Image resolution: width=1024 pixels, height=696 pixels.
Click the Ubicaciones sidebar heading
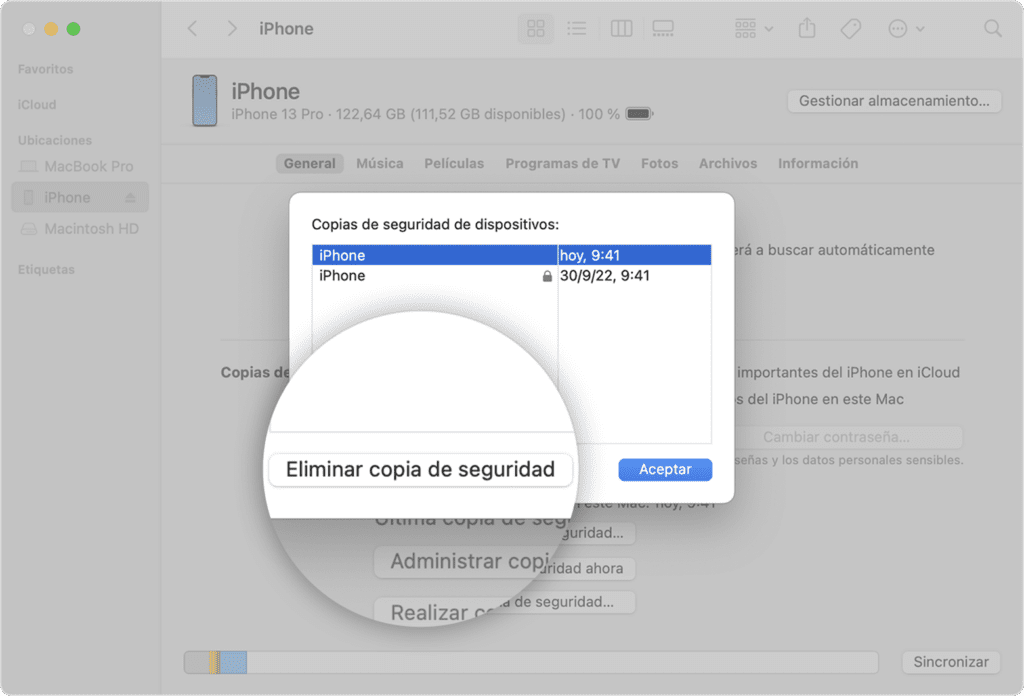click(55, 140)
